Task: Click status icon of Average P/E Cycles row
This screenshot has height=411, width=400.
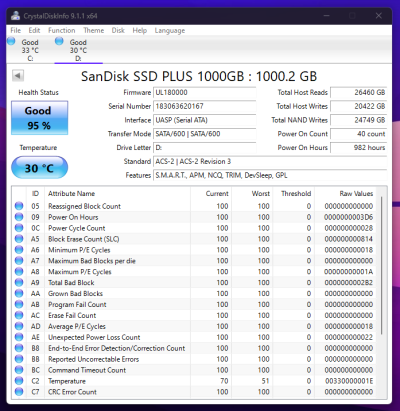Action: pyautogui.click(x=19, y=326)
